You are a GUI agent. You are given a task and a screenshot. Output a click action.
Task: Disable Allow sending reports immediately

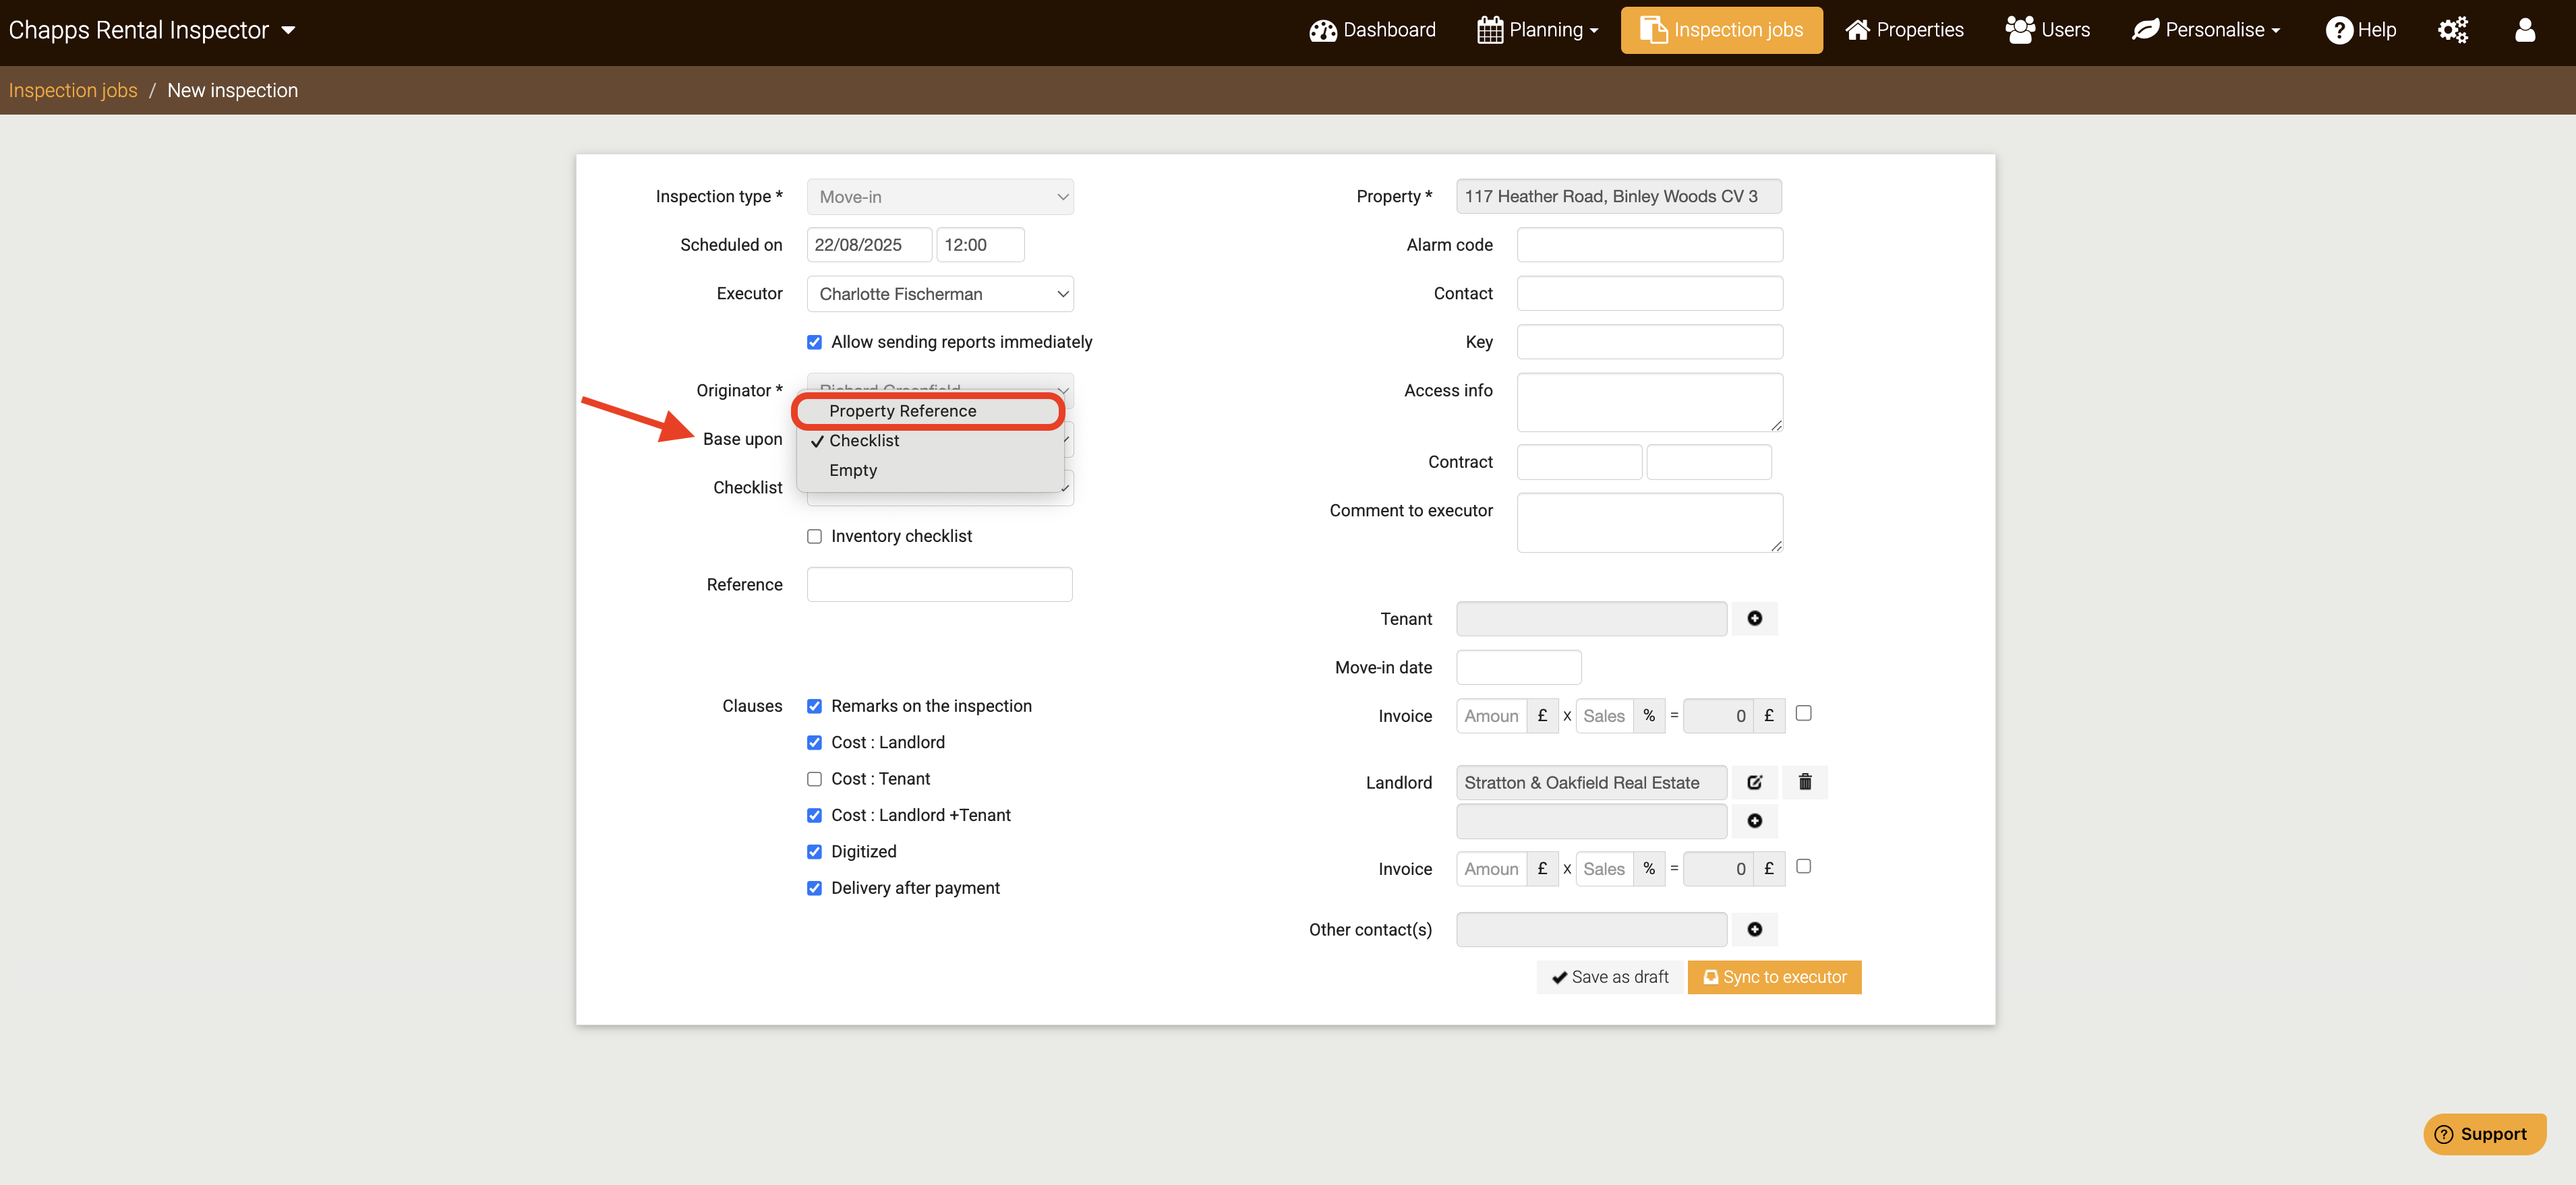tap(814, 342)
